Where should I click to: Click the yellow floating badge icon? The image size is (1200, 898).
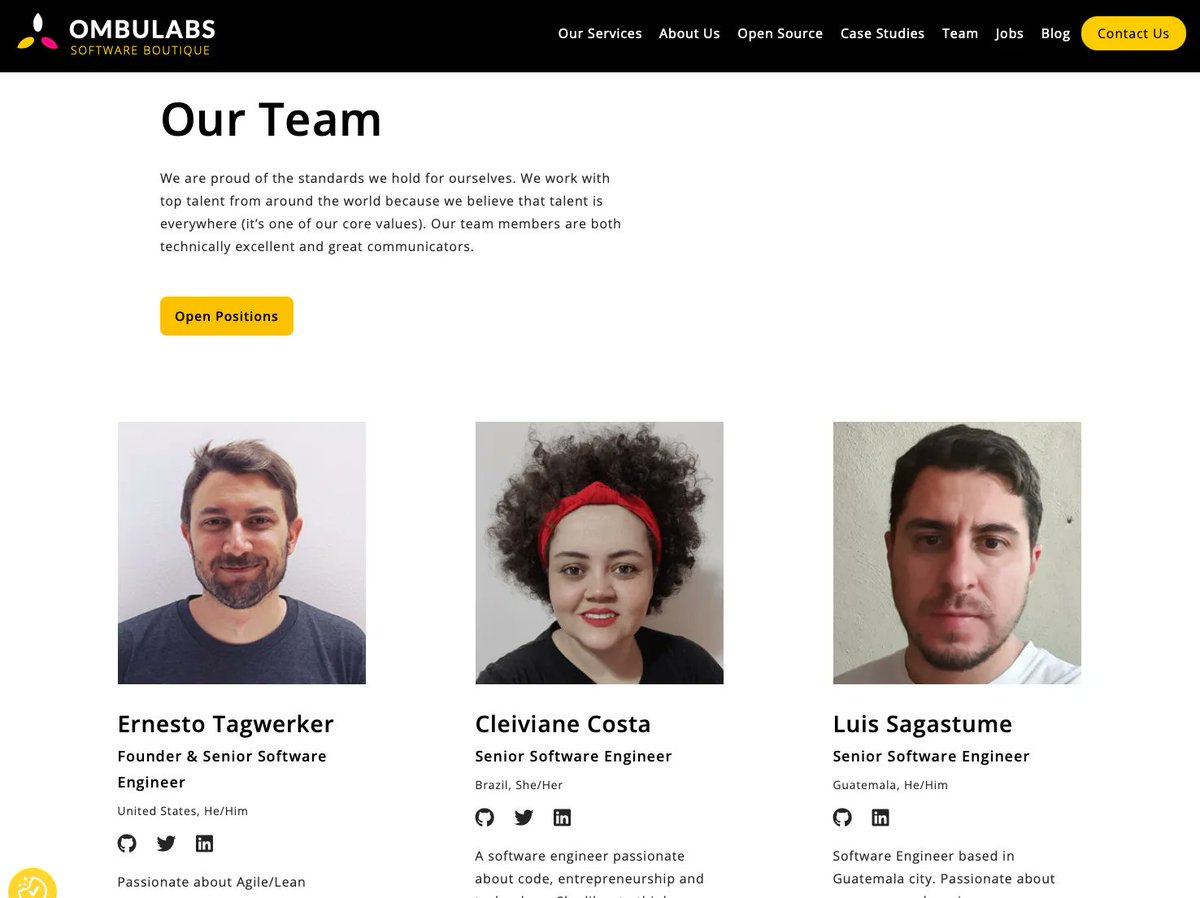[30, 883]
